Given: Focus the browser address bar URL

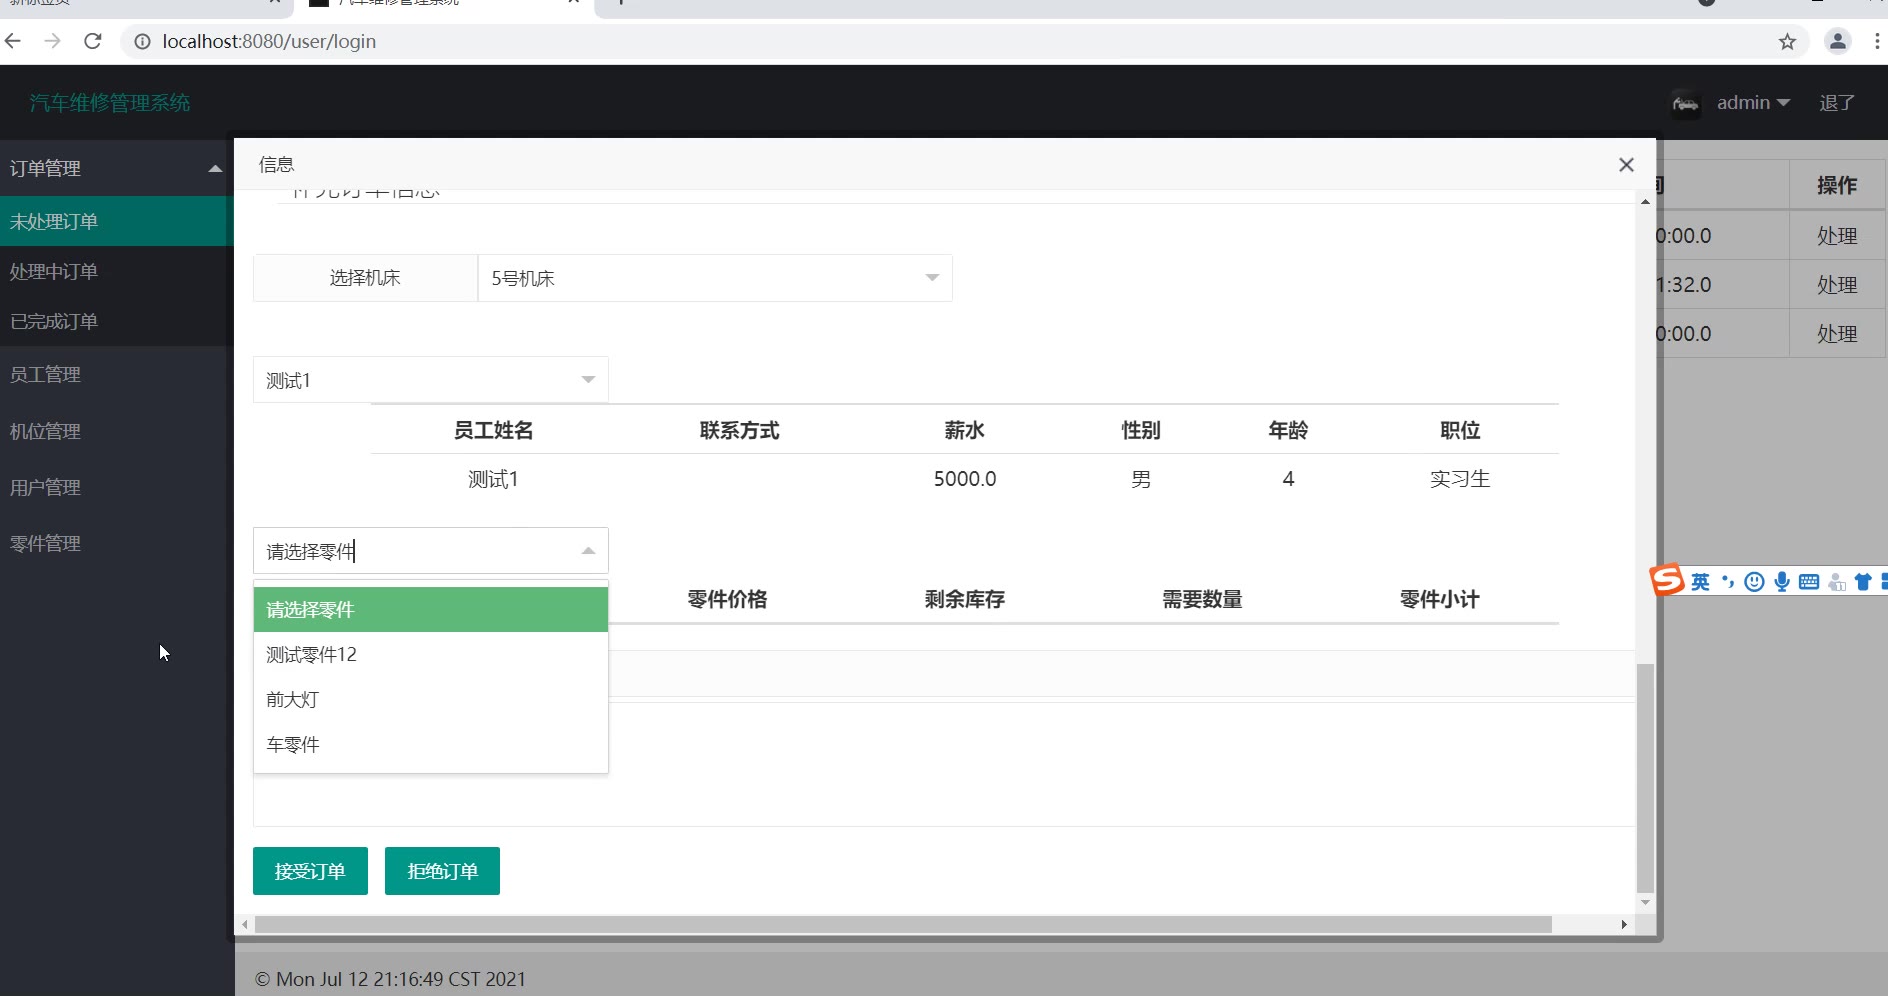Looking at the screenshot, I should (x=269, y=42).
